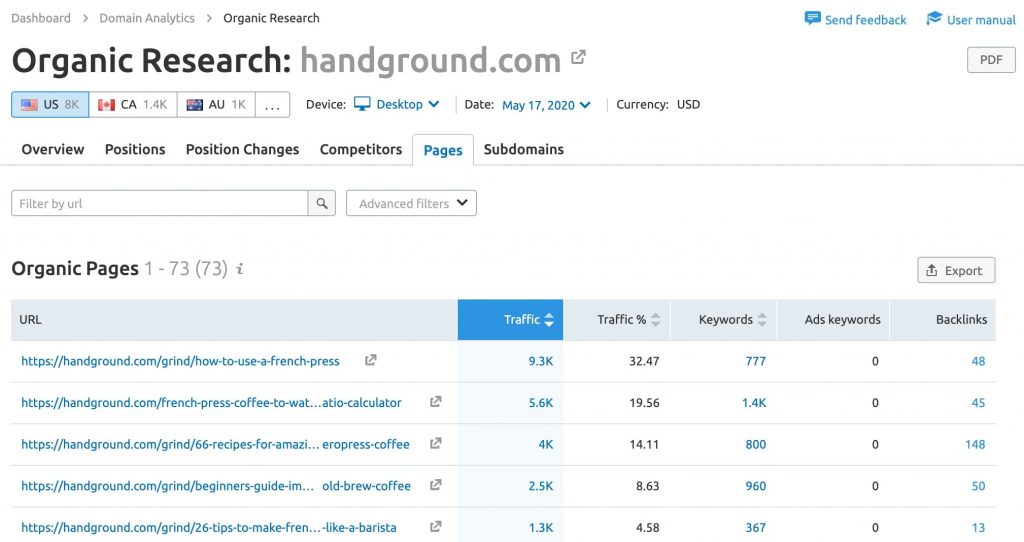
Task: Switch to the Position Changes tab
Action: pyautogui.click(x=242, y=150)
